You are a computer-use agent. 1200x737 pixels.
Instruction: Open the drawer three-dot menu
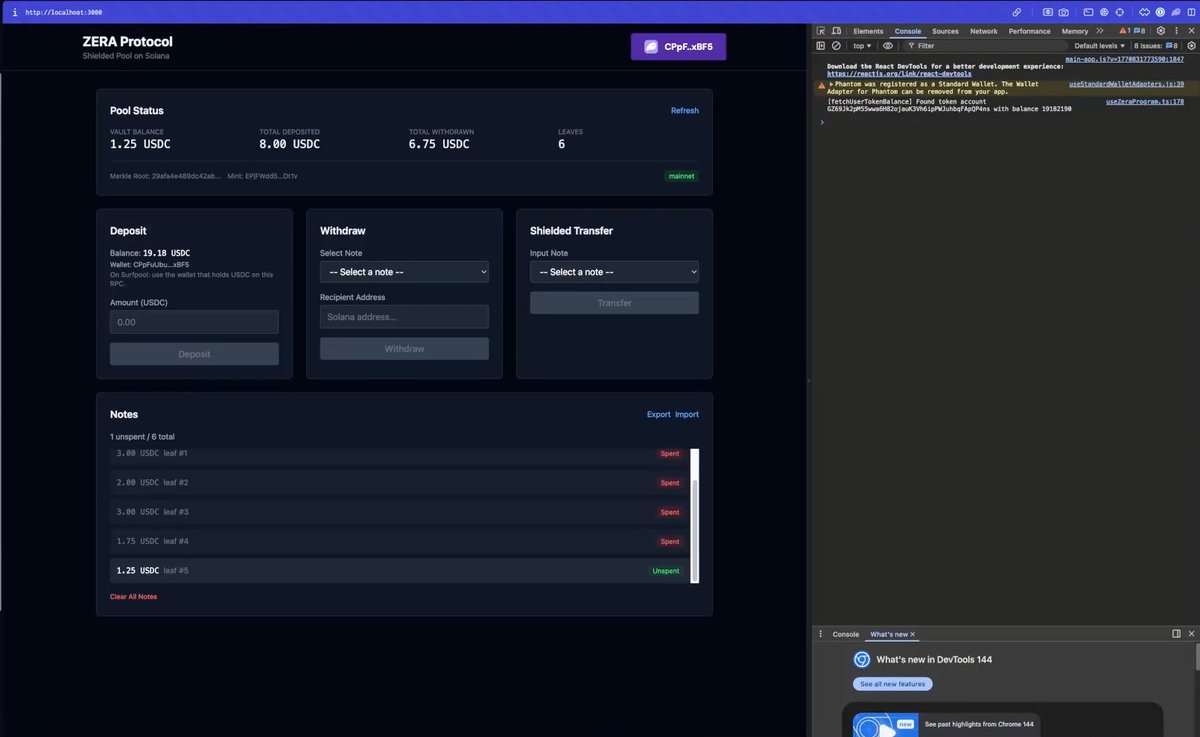821,634
